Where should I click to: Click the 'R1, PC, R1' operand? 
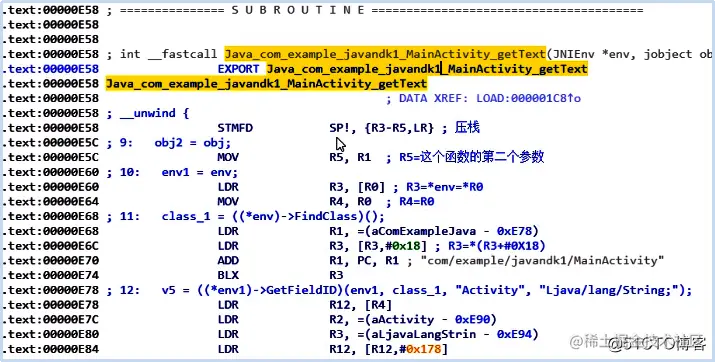click(x=364, y=261)
